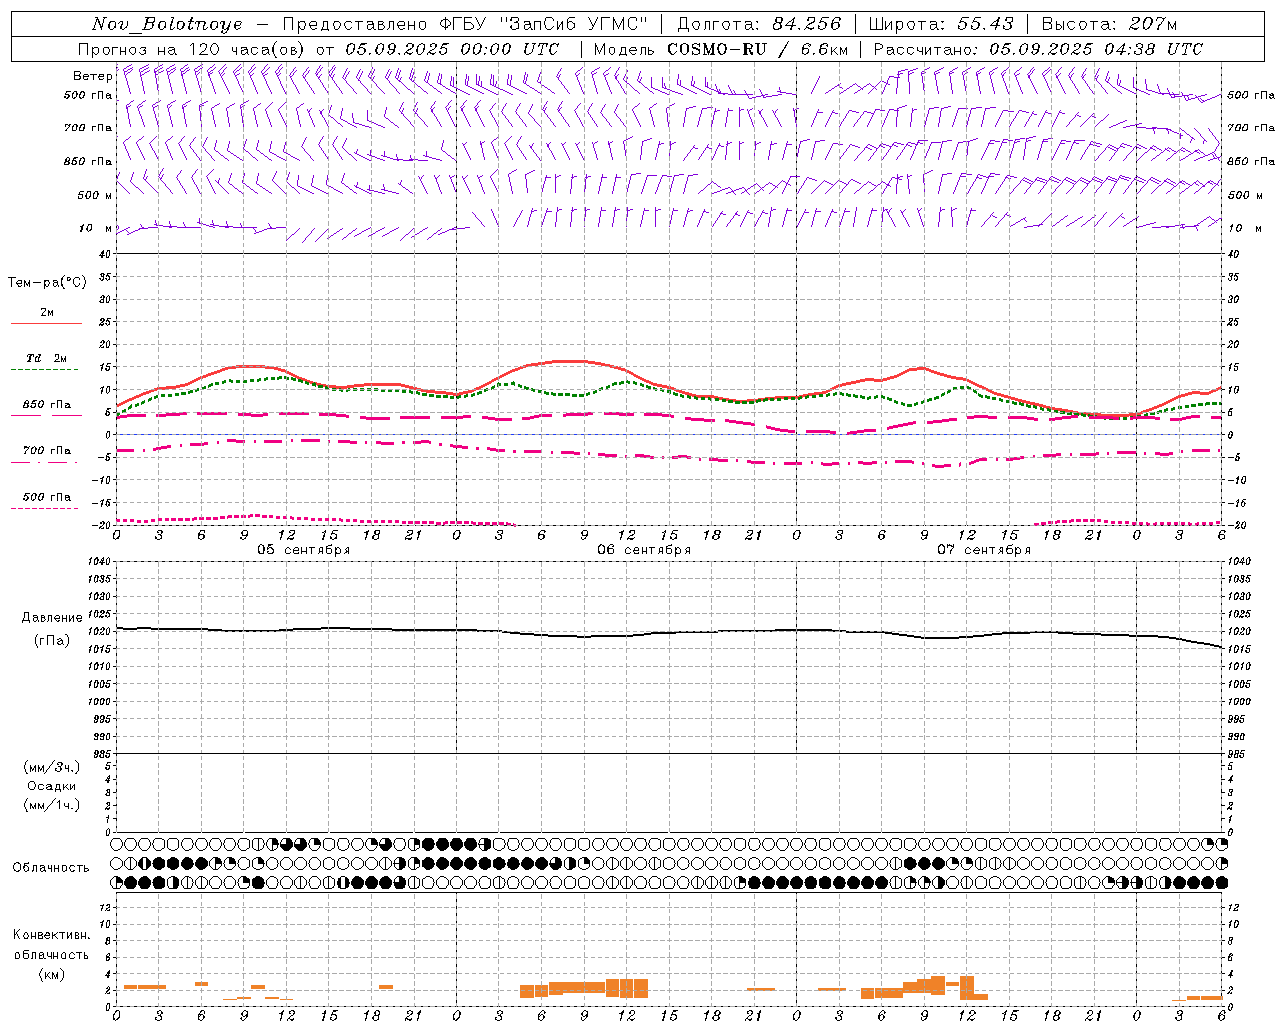
Task: Select the "ЗапСиб УГМС" provider text
Action: coord(574,24)
